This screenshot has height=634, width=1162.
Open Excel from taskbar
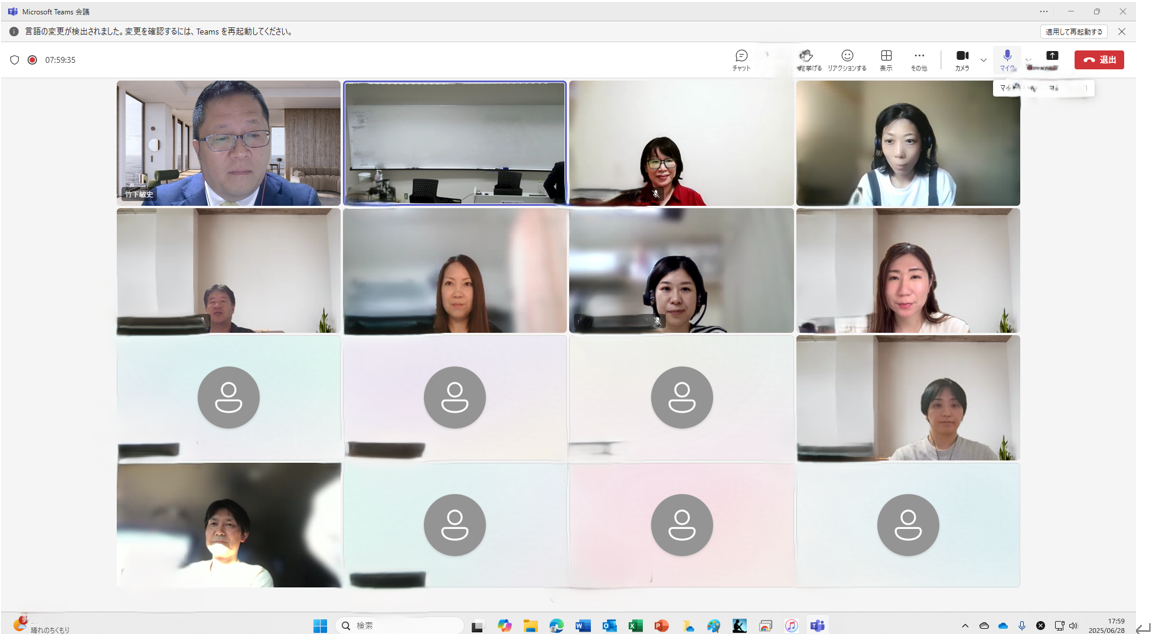635,626
